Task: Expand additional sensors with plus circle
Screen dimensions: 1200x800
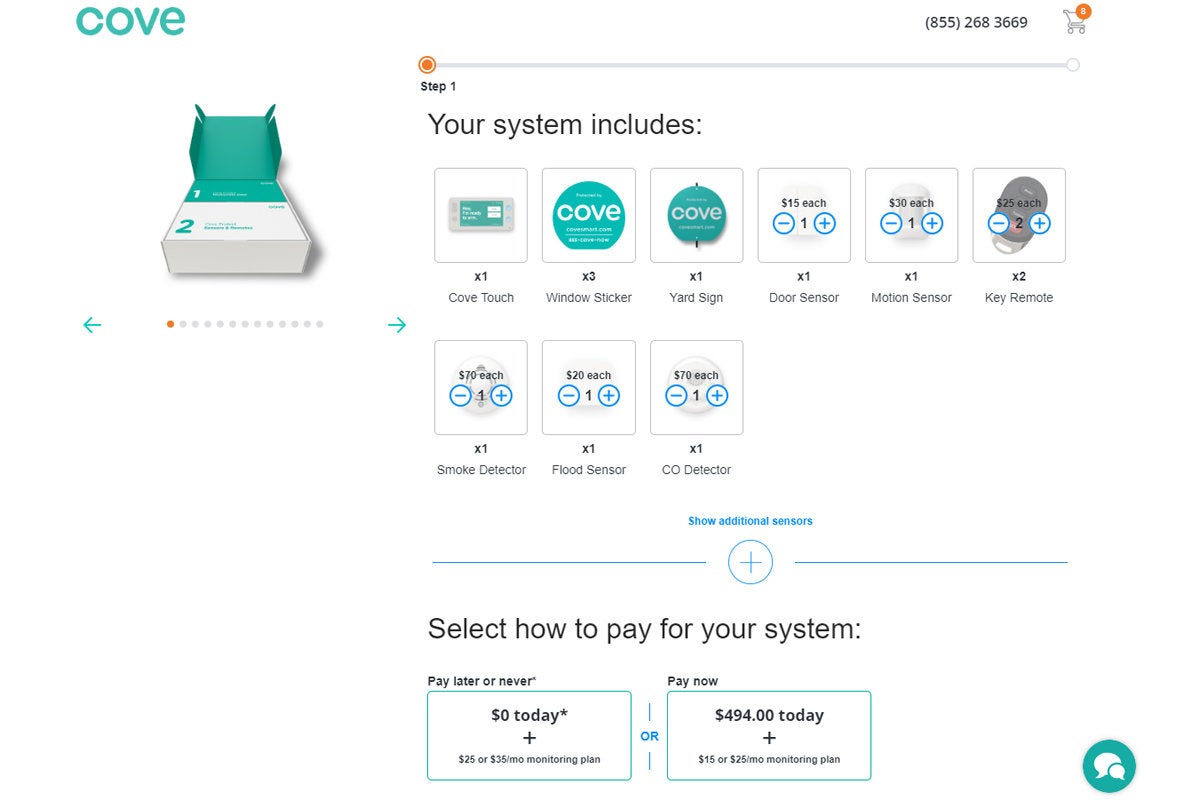Action: (x=750, y=562)
